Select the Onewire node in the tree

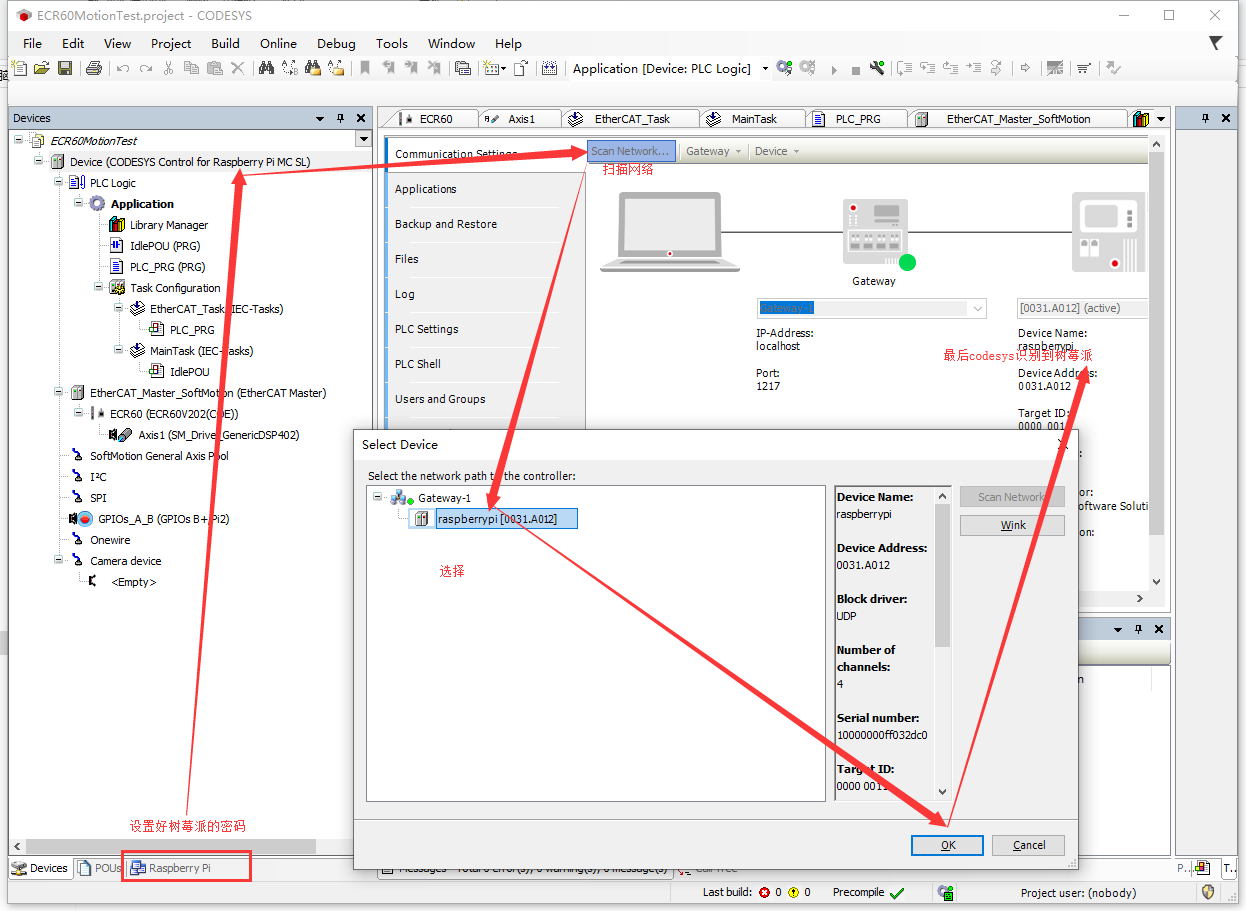pos(110,540)
